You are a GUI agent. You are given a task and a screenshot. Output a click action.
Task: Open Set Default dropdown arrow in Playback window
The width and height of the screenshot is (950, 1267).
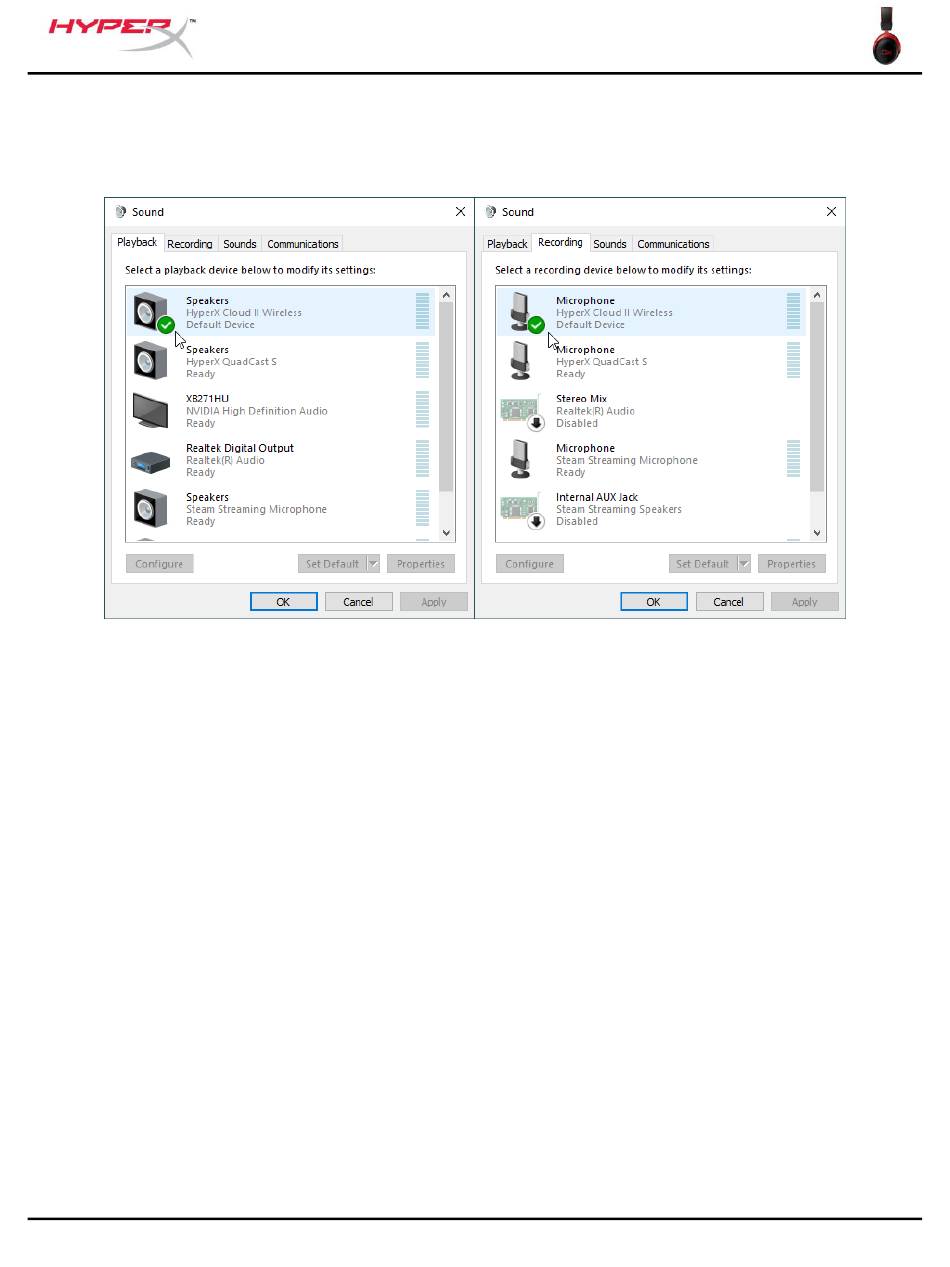(373, 564)
